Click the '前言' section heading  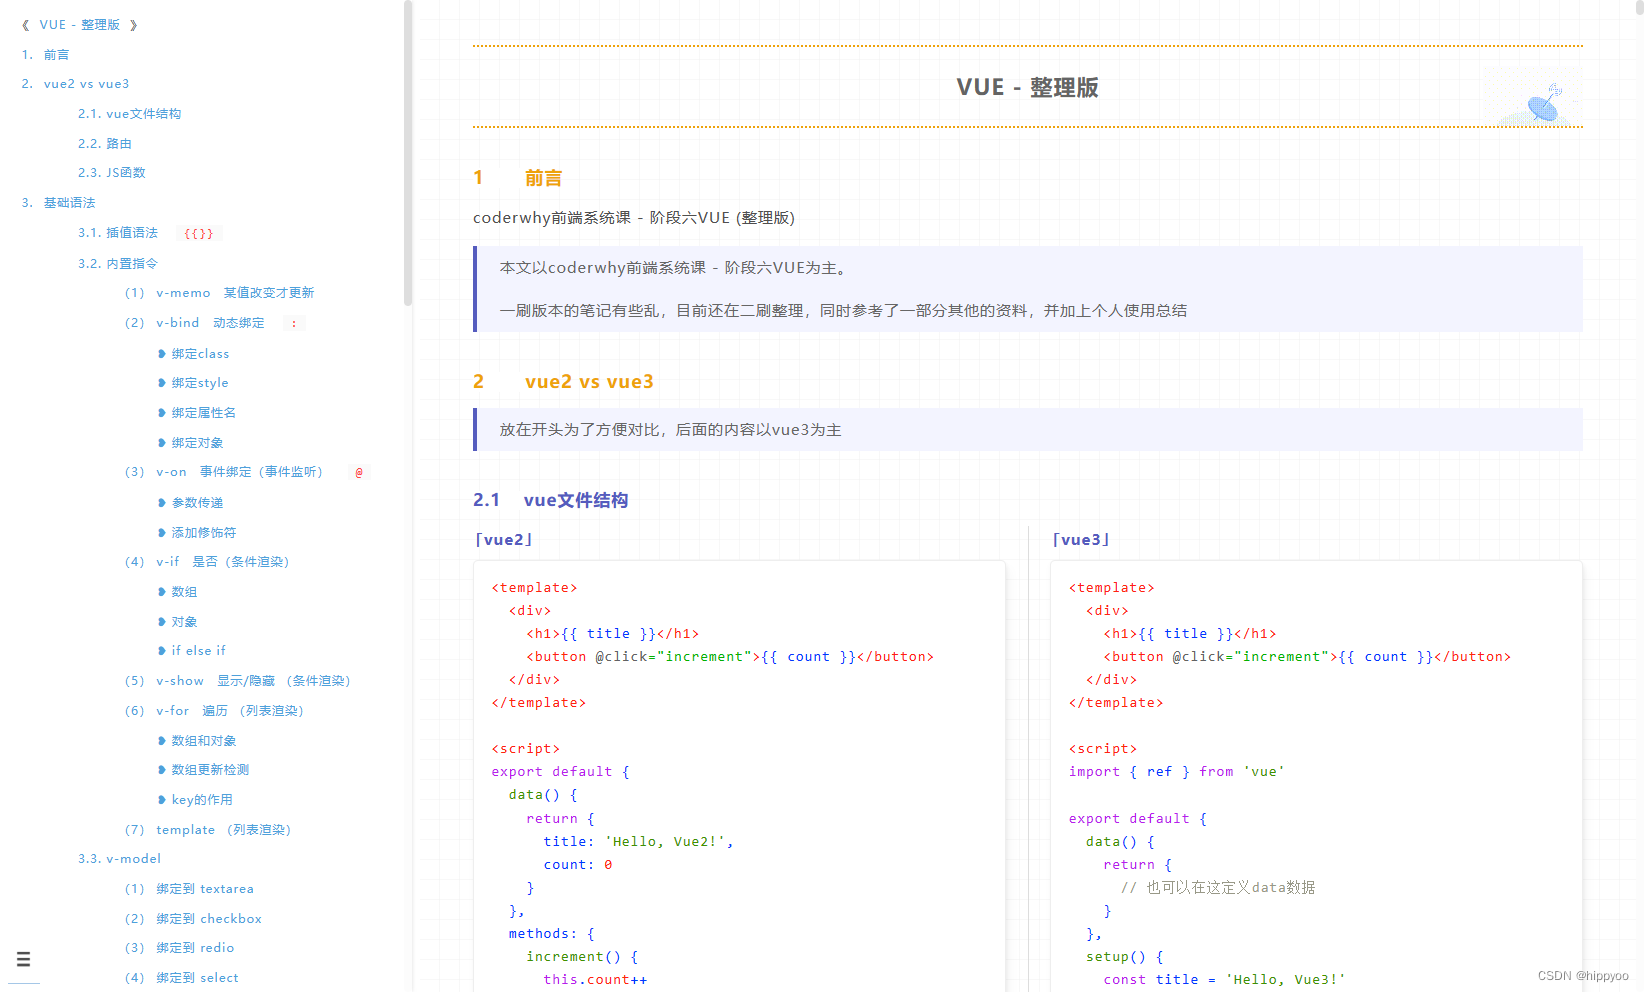(543, 178)
